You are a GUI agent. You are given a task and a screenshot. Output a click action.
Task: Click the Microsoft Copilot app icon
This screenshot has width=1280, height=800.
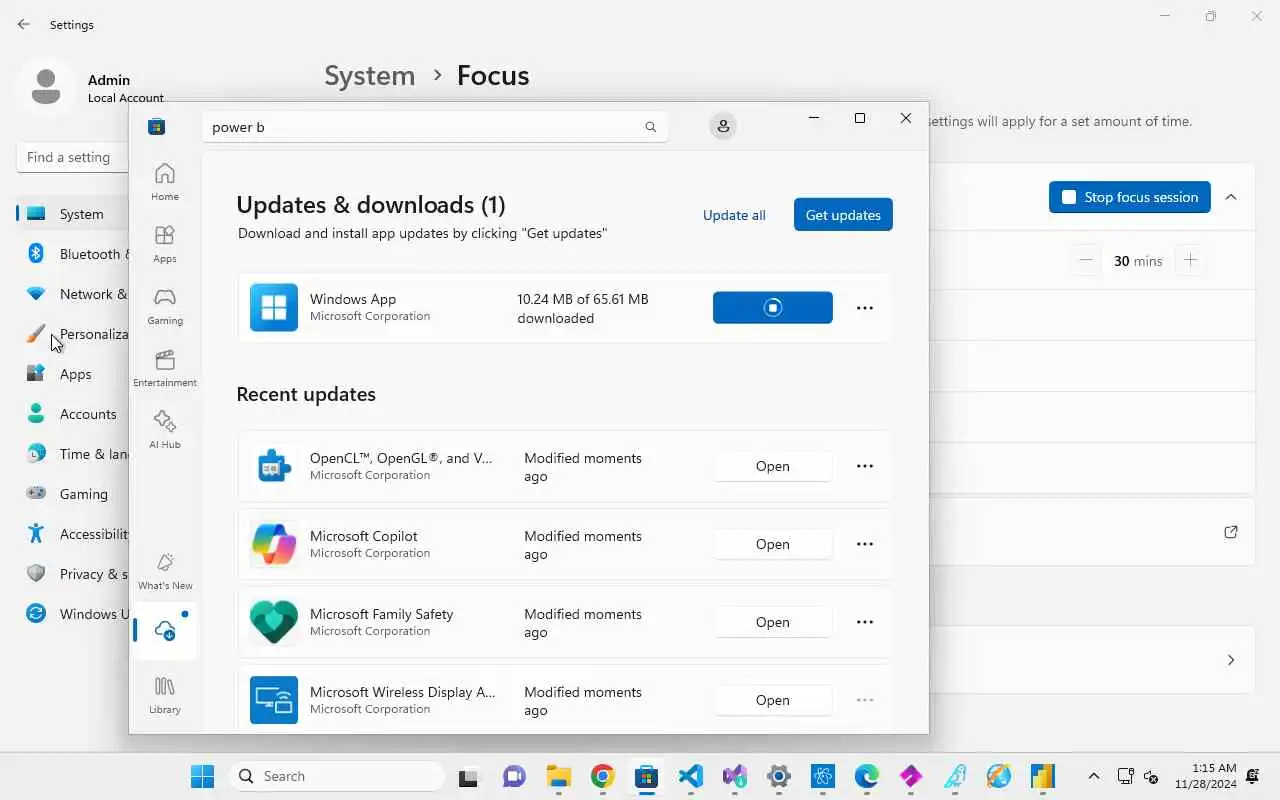point(274,544)
